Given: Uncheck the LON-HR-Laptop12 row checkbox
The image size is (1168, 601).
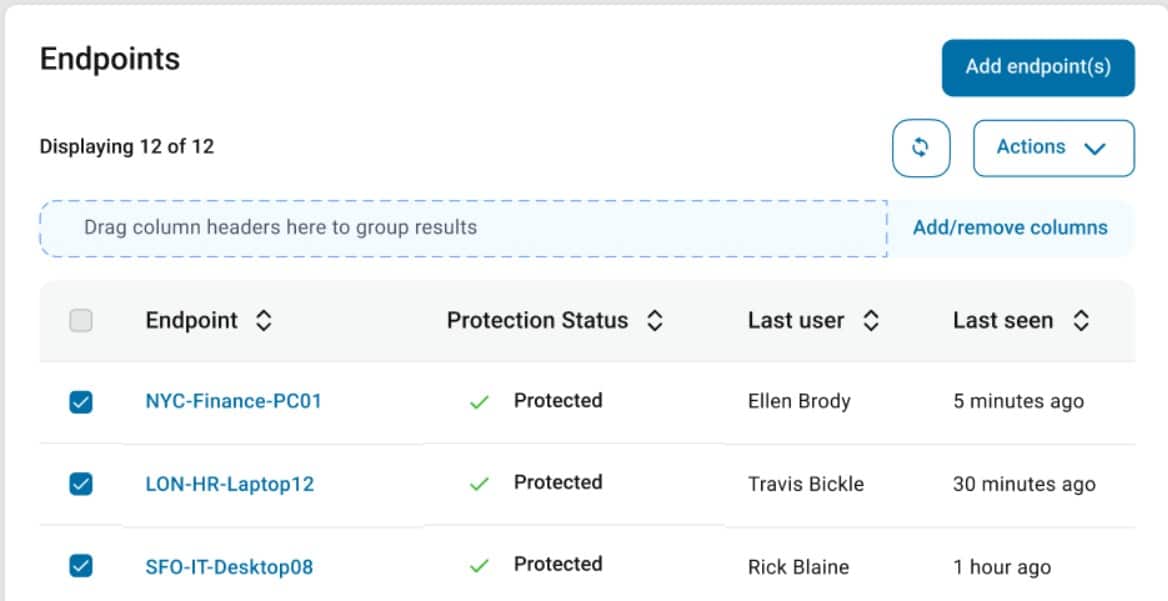Looking at the screenshot, I should coord(81,483).
